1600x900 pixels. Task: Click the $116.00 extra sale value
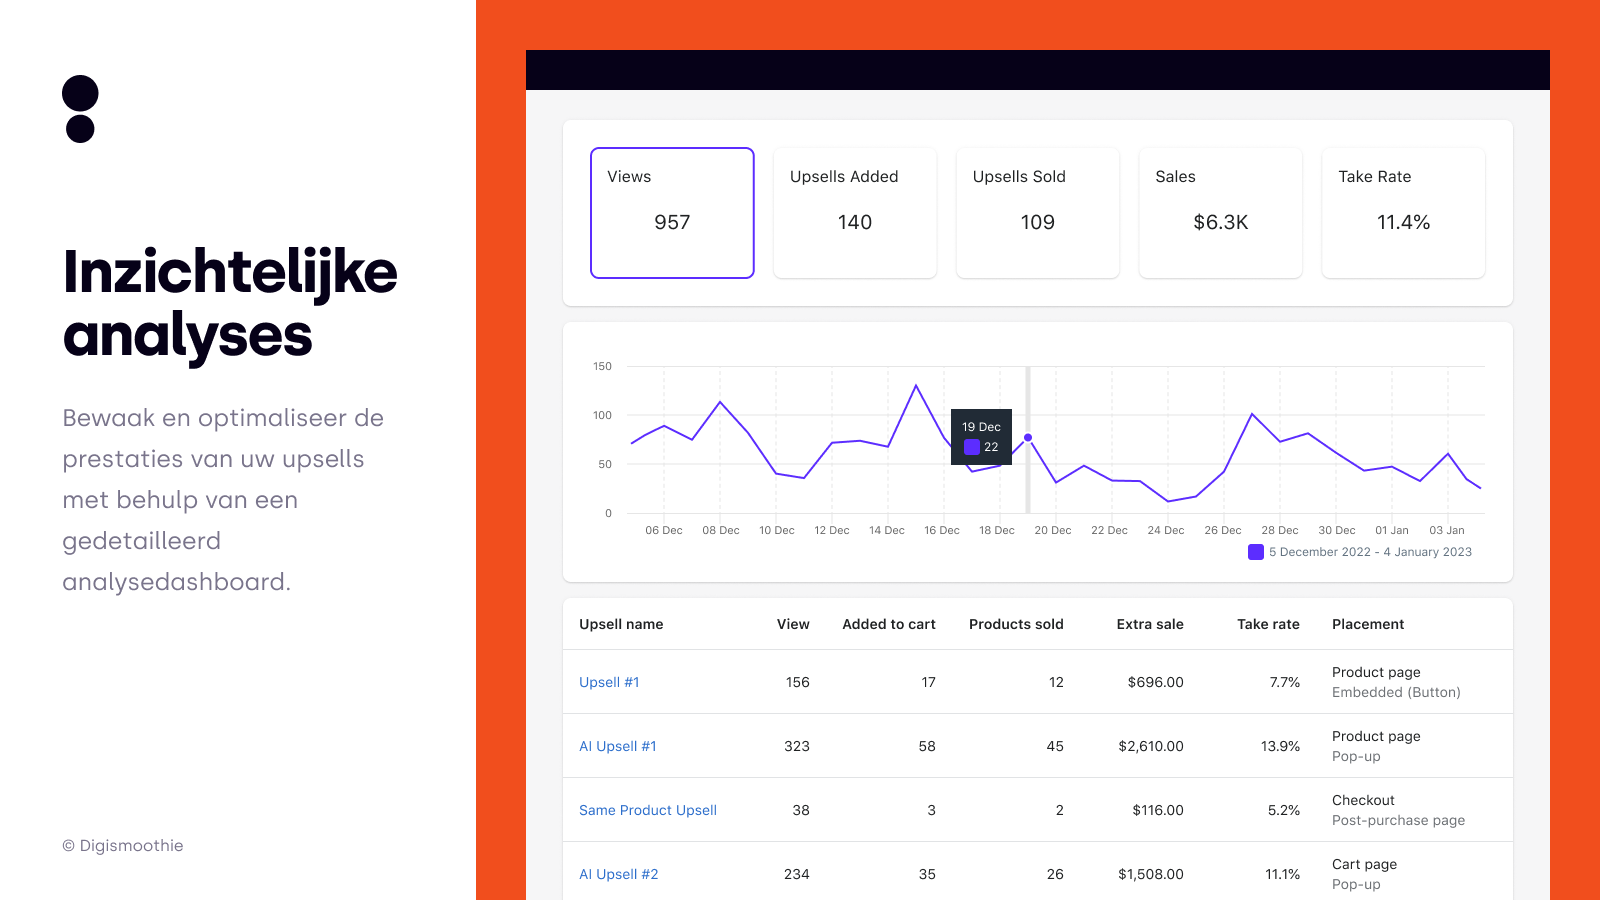pos(1158,810)
